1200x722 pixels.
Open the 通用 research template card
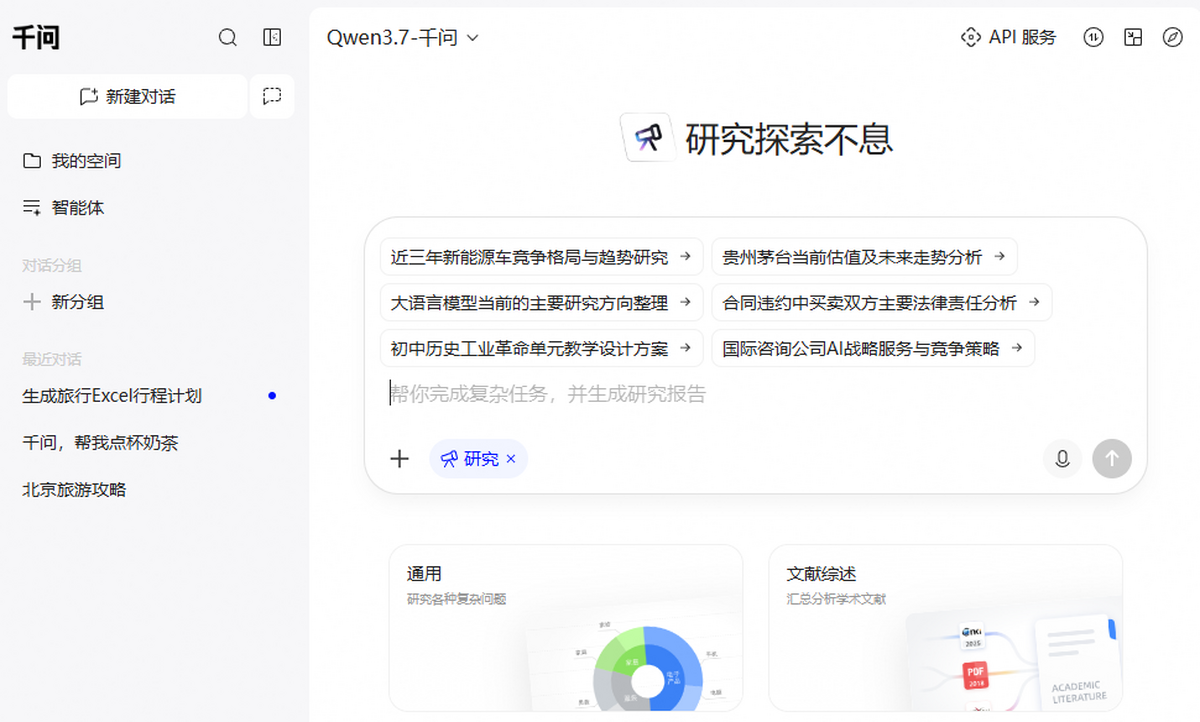[566, 627]
